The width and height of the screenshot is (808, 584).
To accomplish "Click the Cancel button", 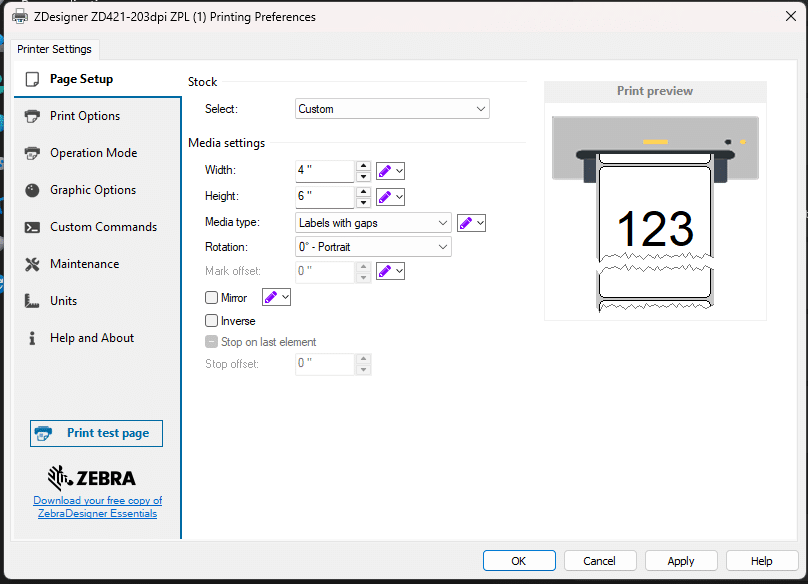I will (600, 561).
